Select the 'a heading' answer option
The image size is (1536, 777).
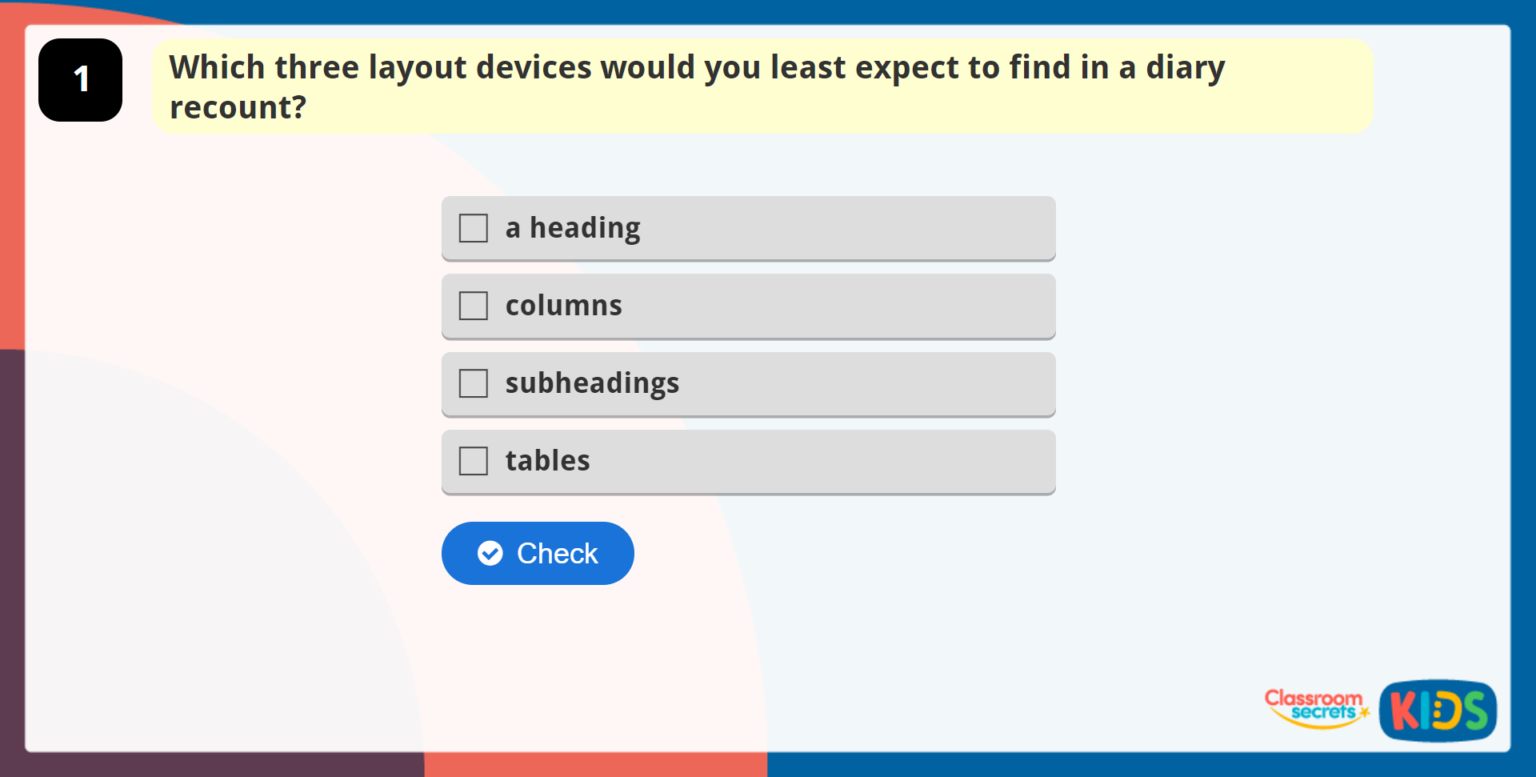748,228
